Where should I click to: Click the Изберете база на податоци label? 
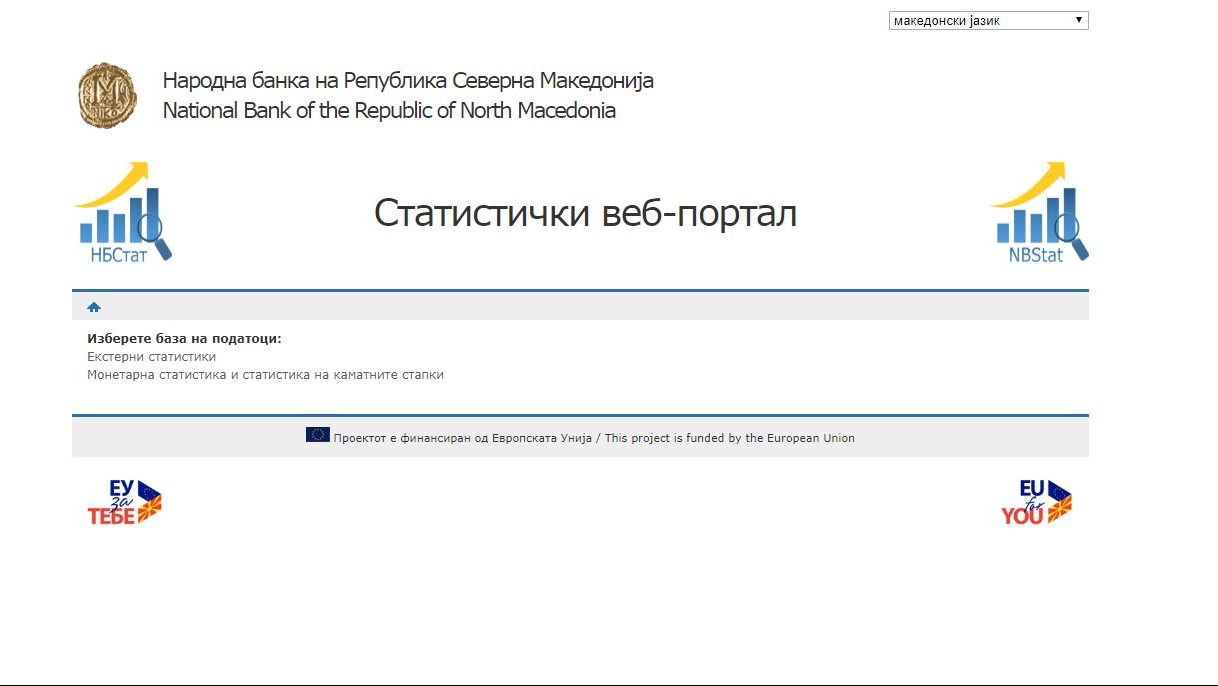pyautogui.click(x=184, y=339)
